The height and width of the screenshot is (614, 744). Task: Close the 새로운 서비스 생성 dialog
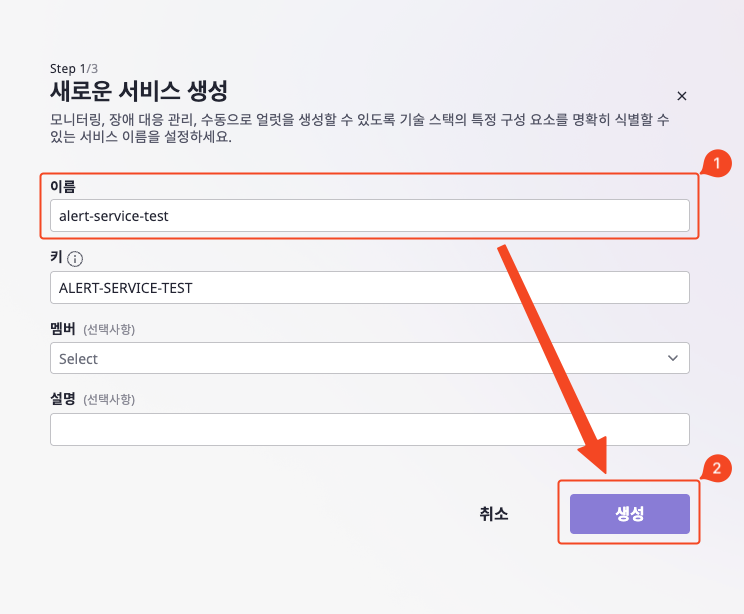pos(681,96)
